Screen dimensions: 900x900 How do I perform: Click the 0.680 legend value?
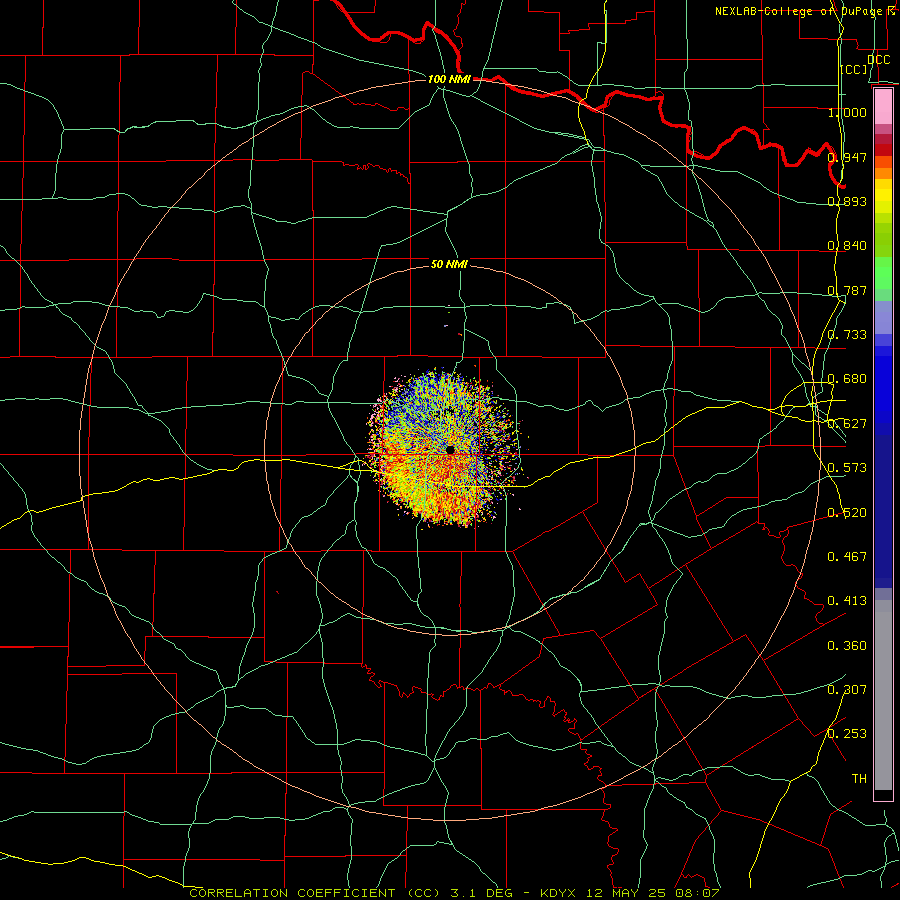[x=847, y=379]
